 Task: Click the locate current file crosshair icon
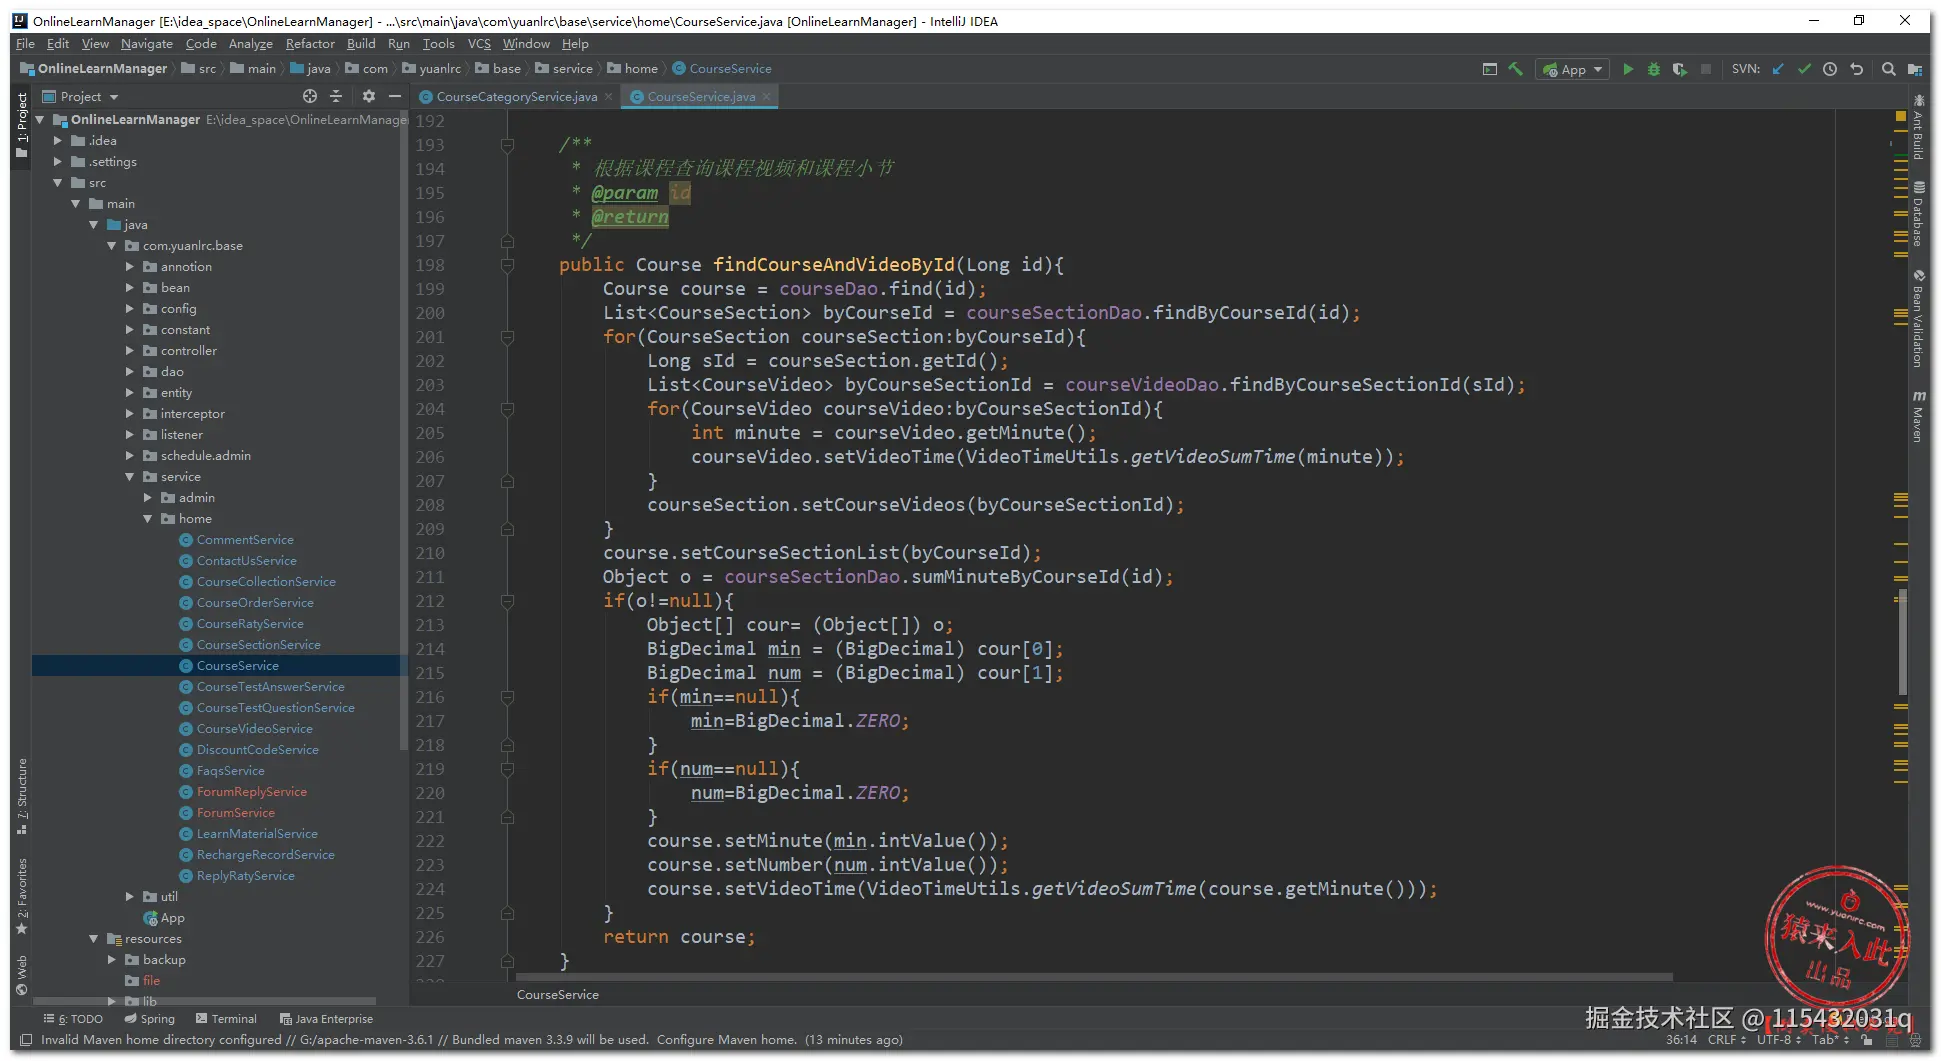tap(310, 96)
